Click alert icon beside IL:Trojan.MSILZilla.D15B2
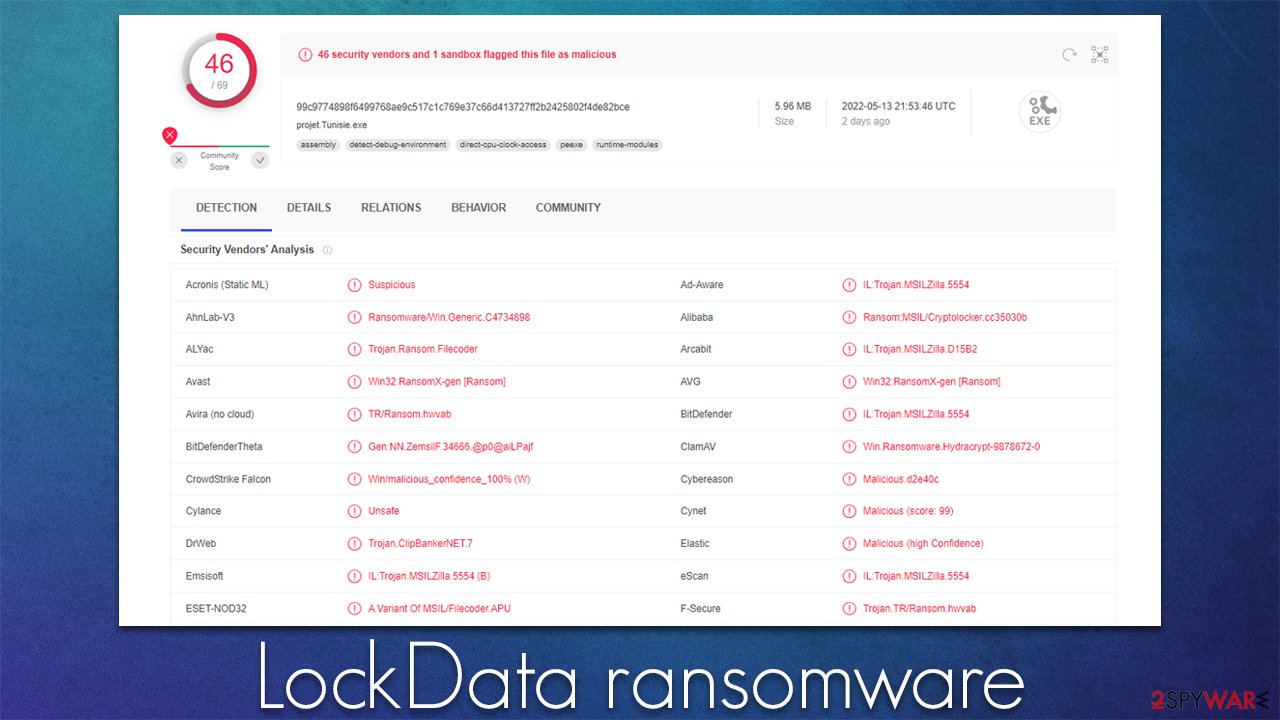The width and height of the screenshot is (1280, 720). pyautogui.click(x=849, y=349)
